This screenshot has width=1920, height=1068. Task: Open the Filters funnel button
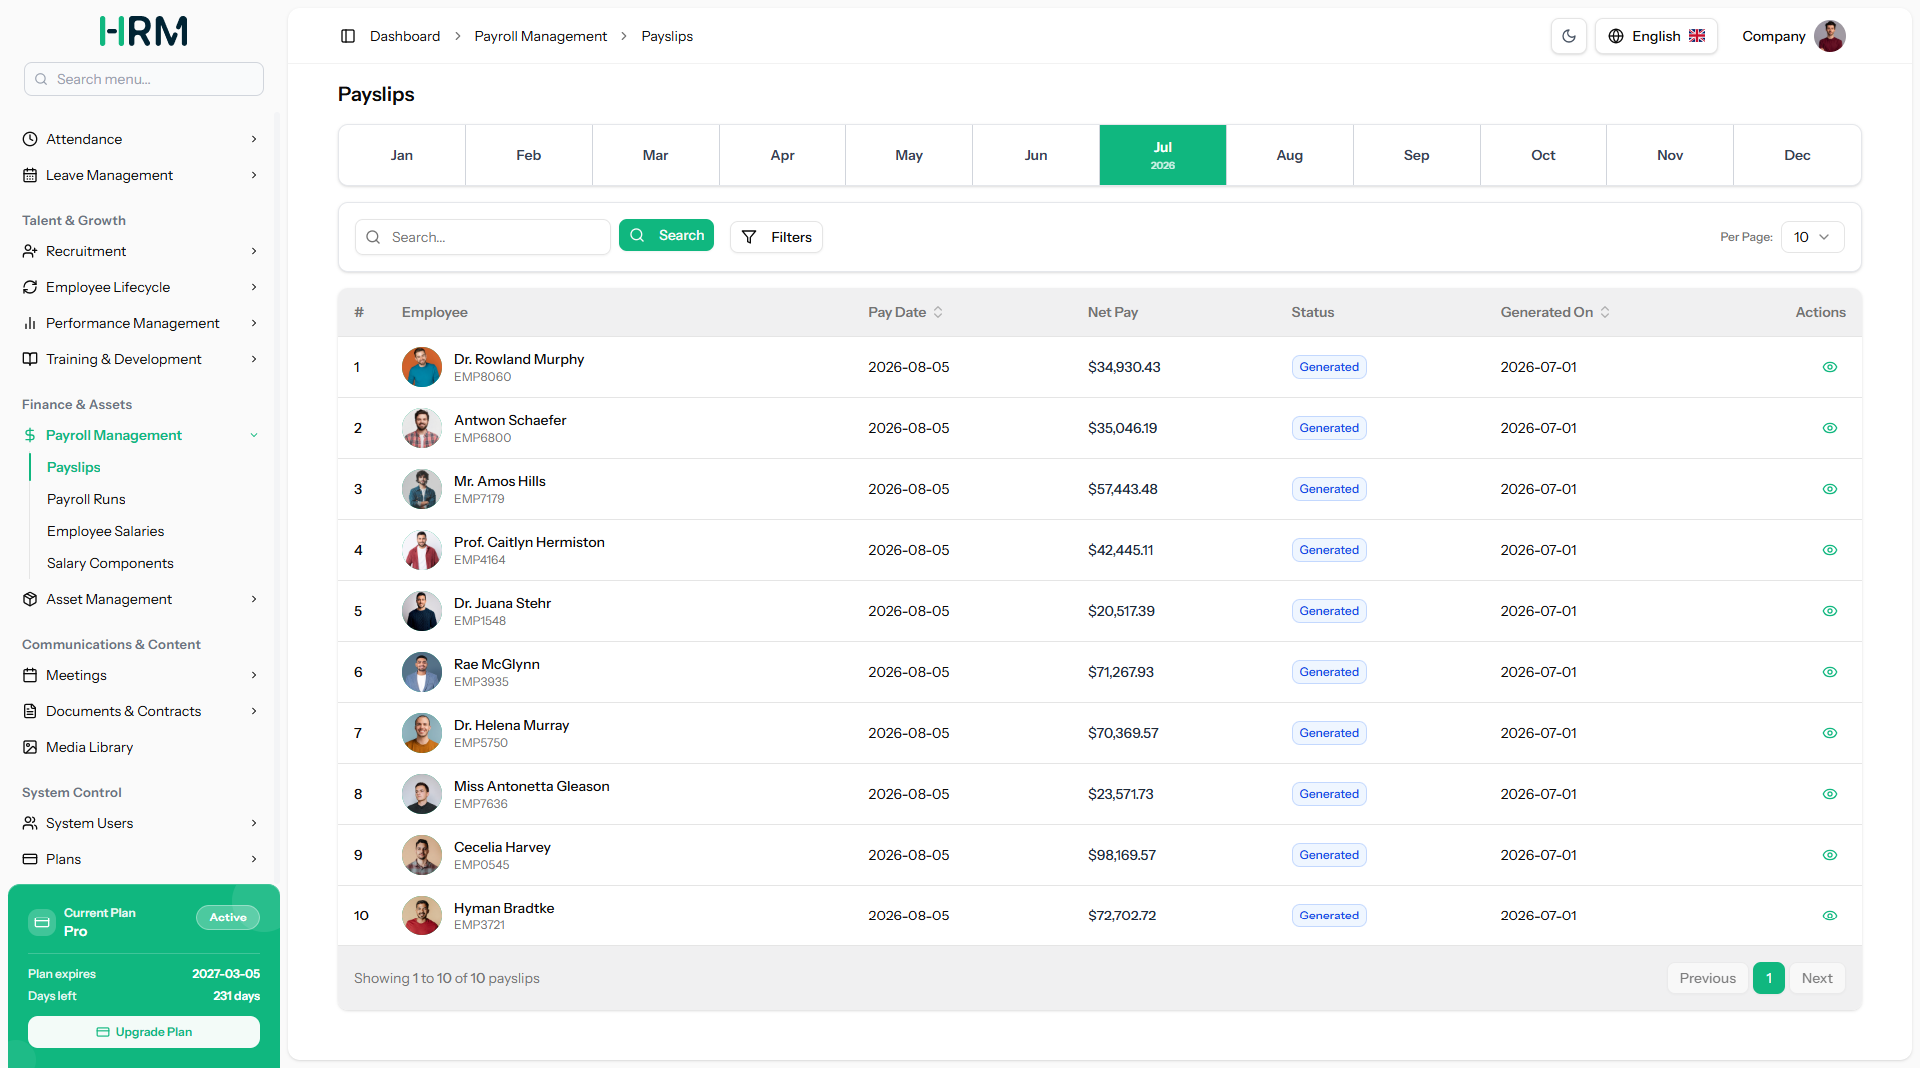point(776,237)
